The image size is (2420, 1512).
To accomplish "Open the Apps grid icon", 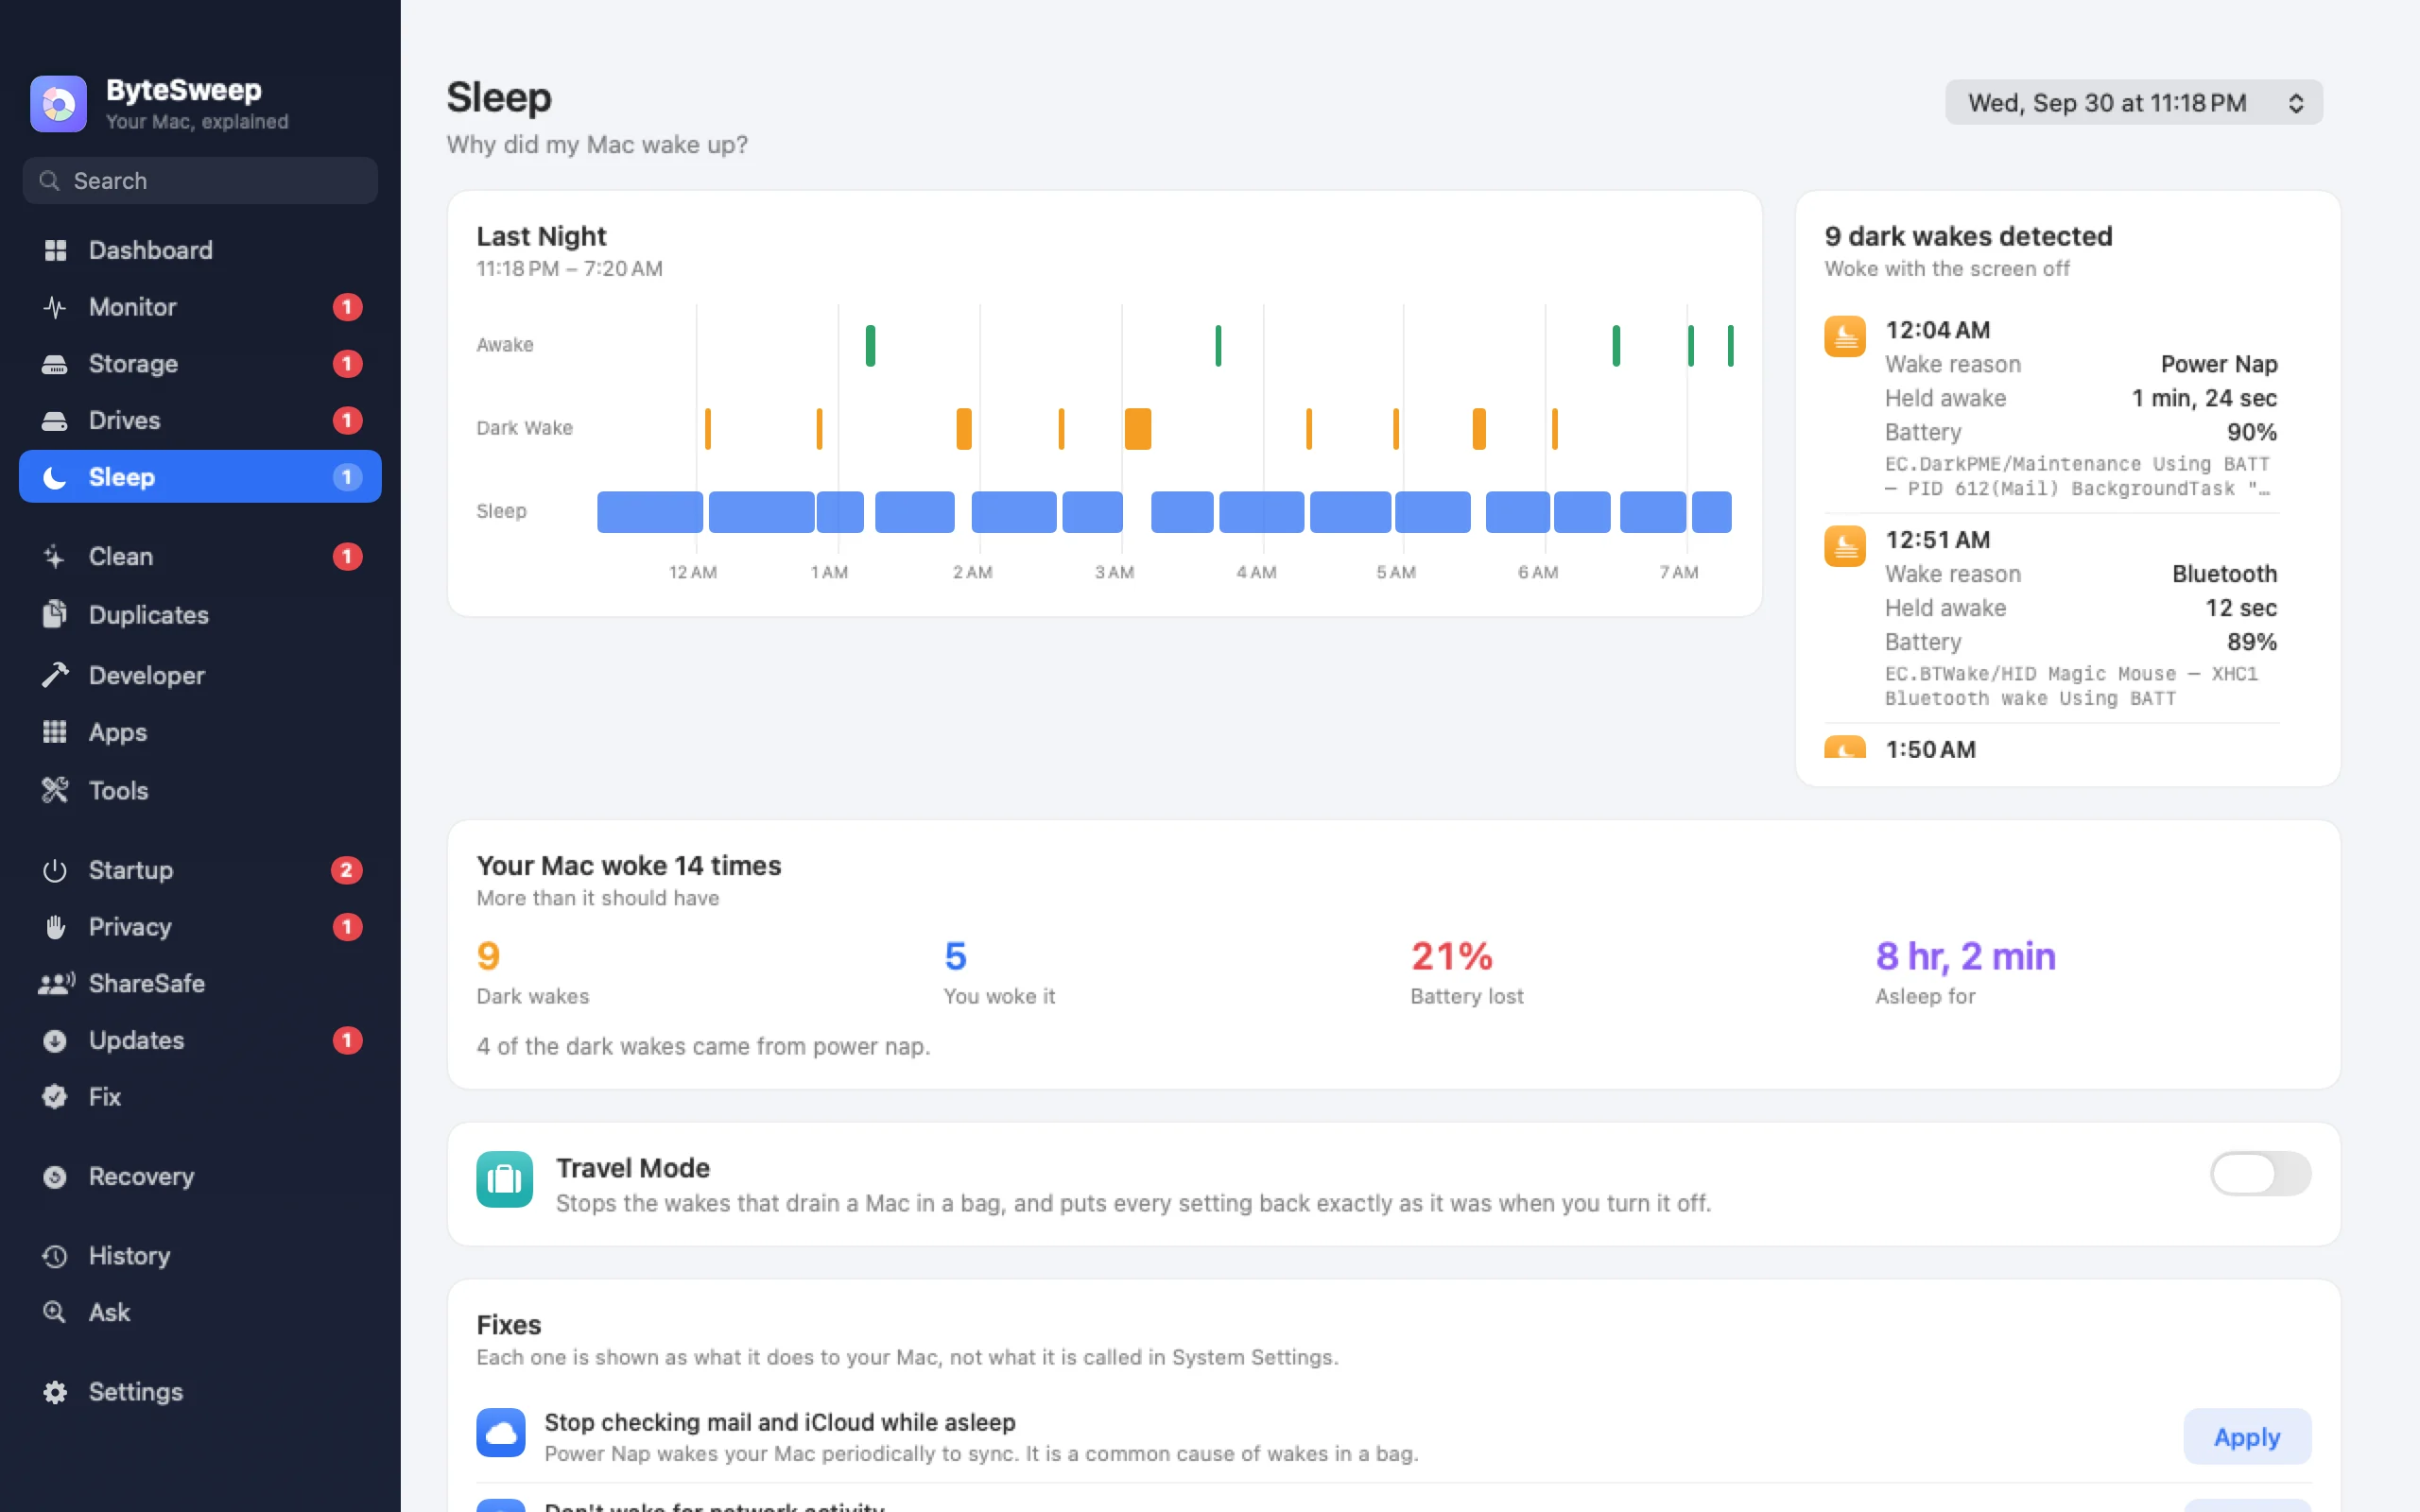I will (x=55, y=732).
